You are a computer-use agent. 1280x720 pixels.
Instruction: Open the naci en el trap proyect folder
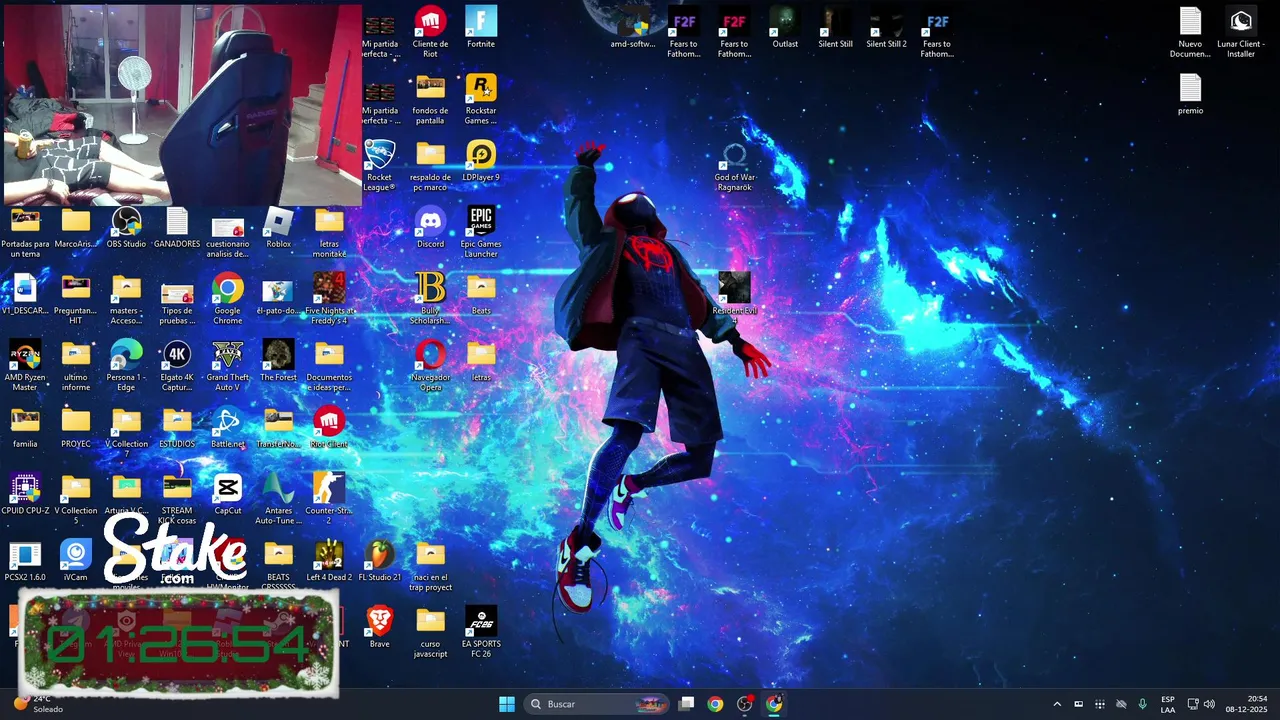point(430,565)
